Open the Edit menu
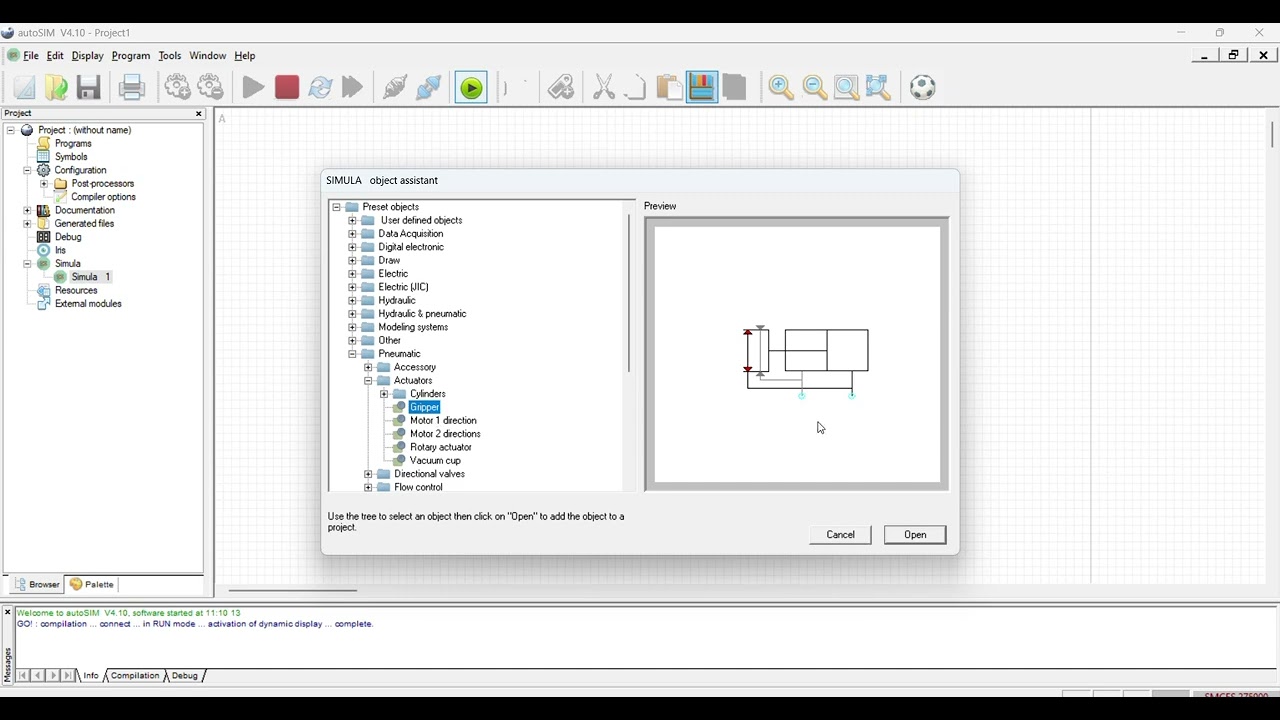Image resolution: width=1280 pixels, height=720 pixels. [55, 56]
